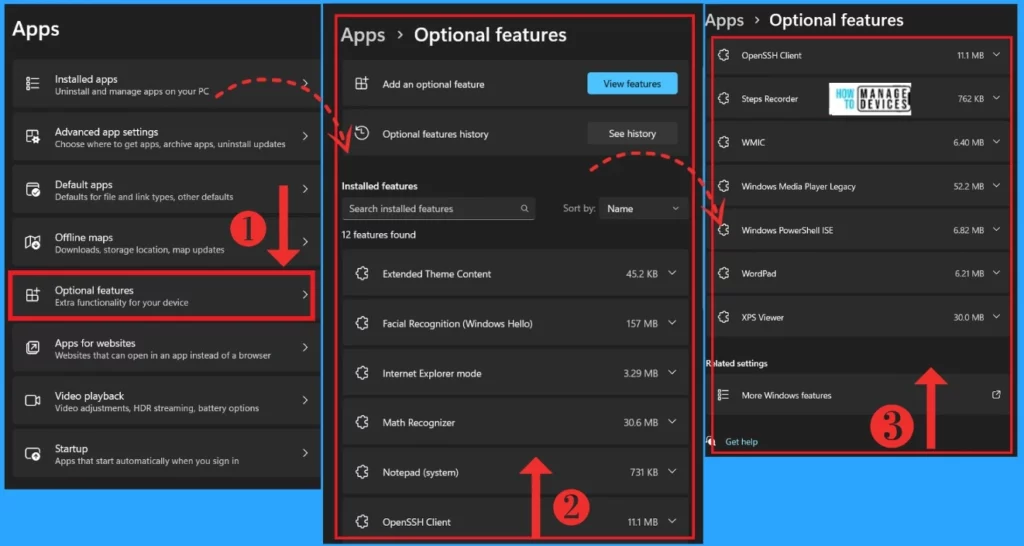Screen dimensions: 1024x546
Task: Click the View features button
Action: click(x=632, y=84)
